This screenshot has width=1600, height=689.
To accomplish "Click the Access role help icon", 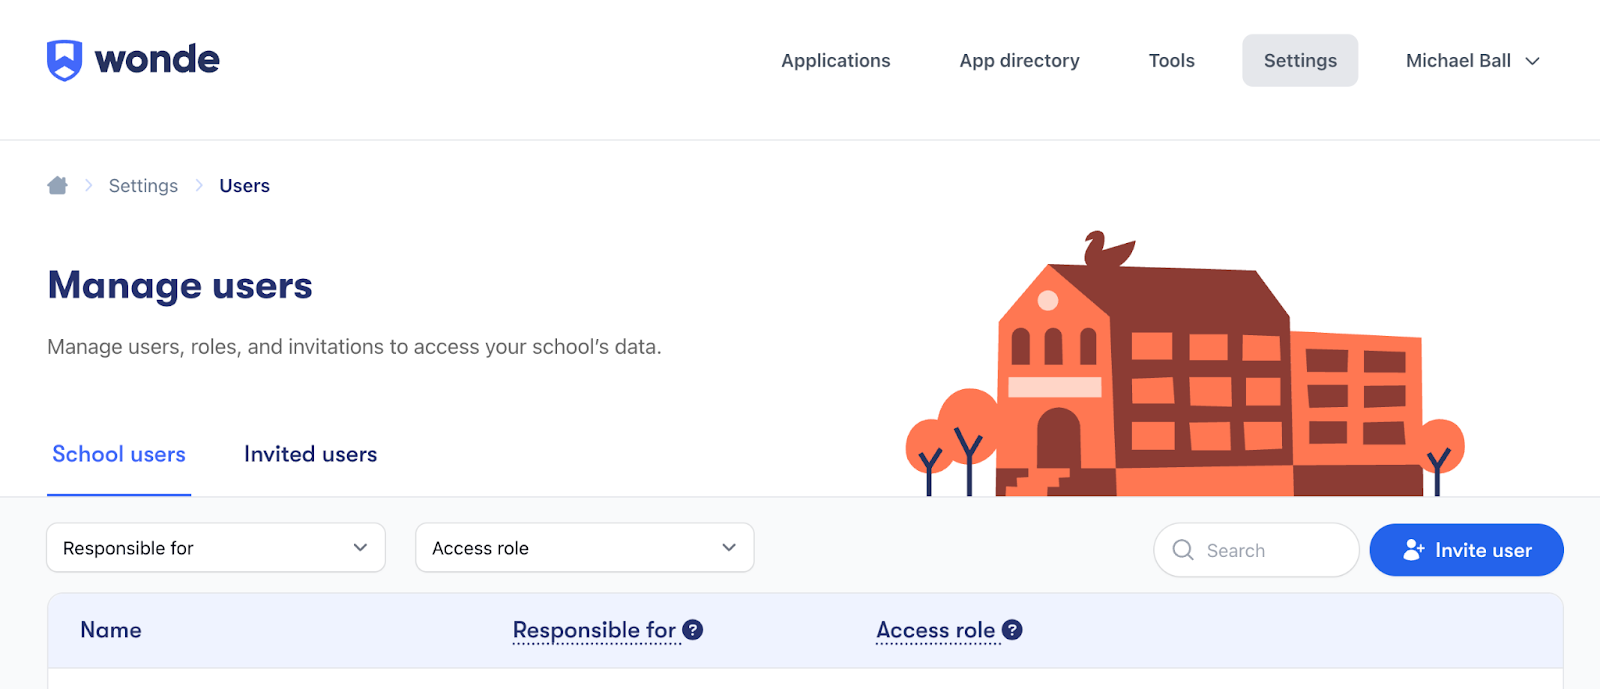I will point(1012,630).
